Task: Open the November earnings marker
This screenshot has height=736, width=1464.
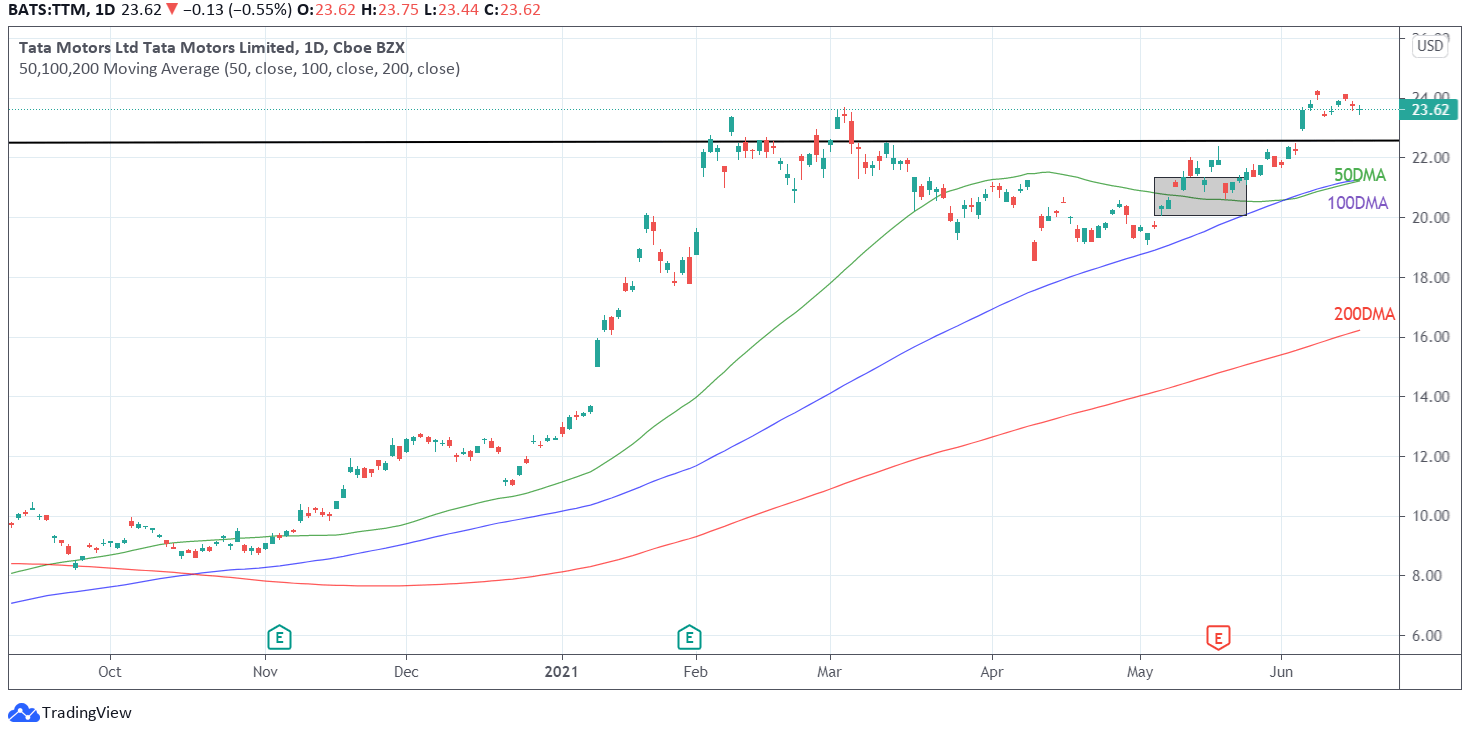Action: pyautogui.click(x=279, y=636)
